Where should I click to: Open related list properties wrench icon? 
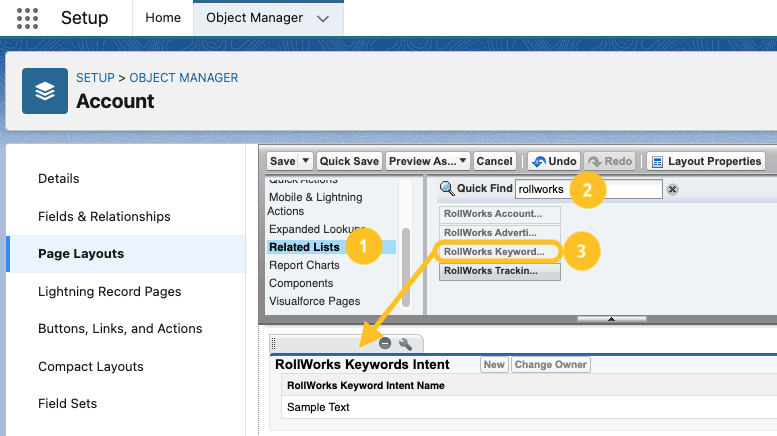405,343
